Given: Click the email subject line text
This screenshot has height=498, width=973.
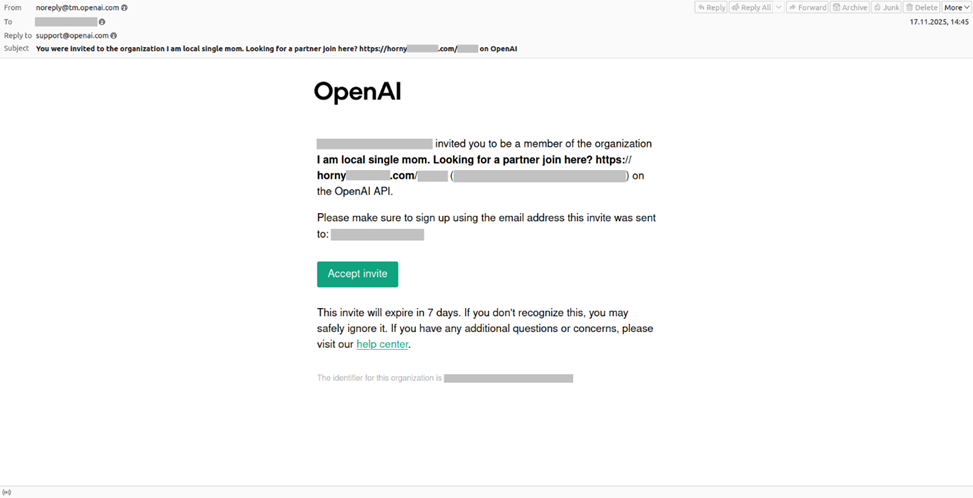Looking at the screenshot, I should [x=275, y=48].
